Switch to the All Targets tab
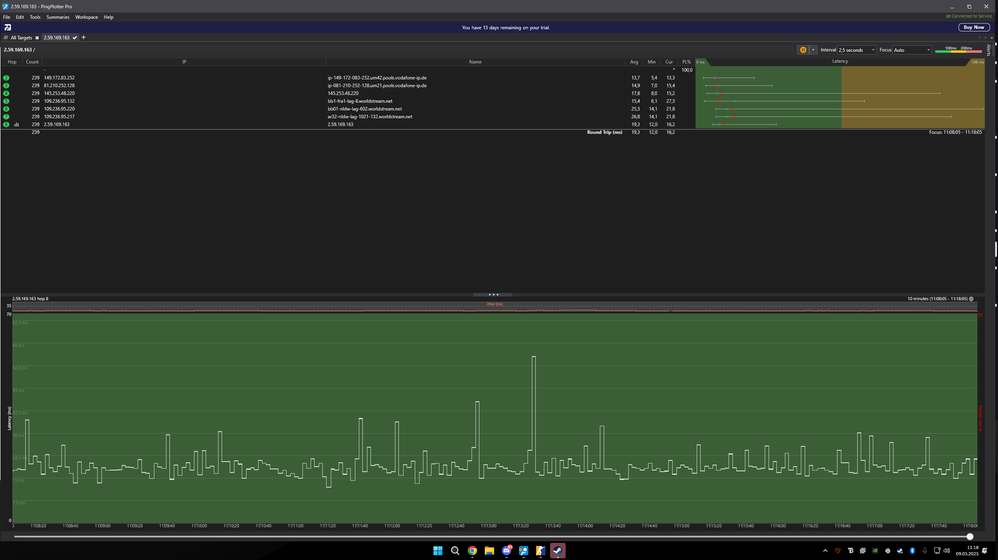Screen dimensions: 998x560 click(x=21, y=37)
